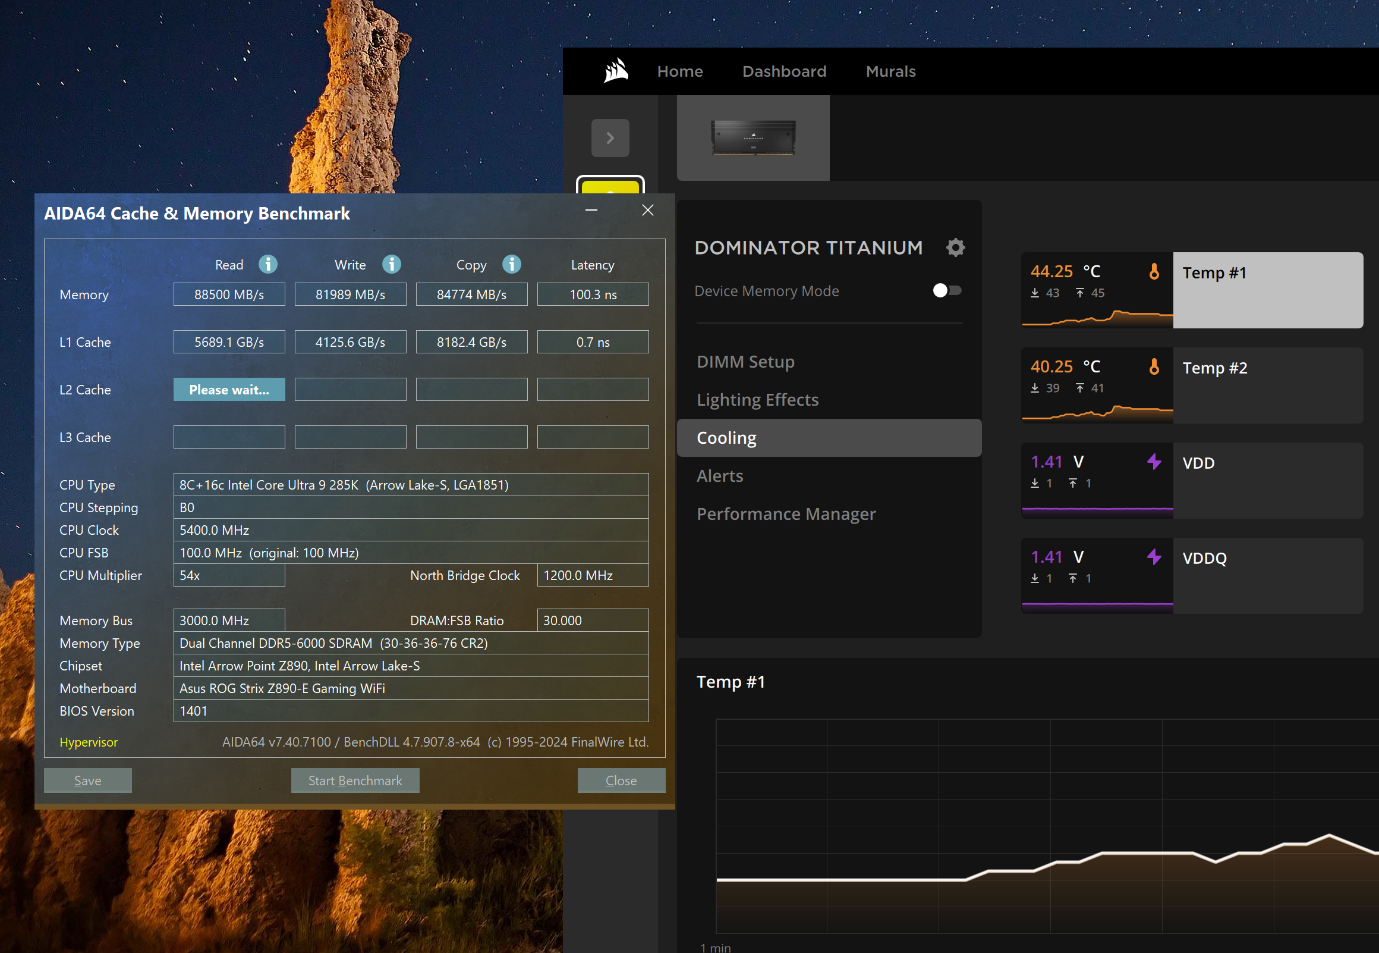Click the CPU Type field value
The image size is (1379, 953).
[411, 485]
